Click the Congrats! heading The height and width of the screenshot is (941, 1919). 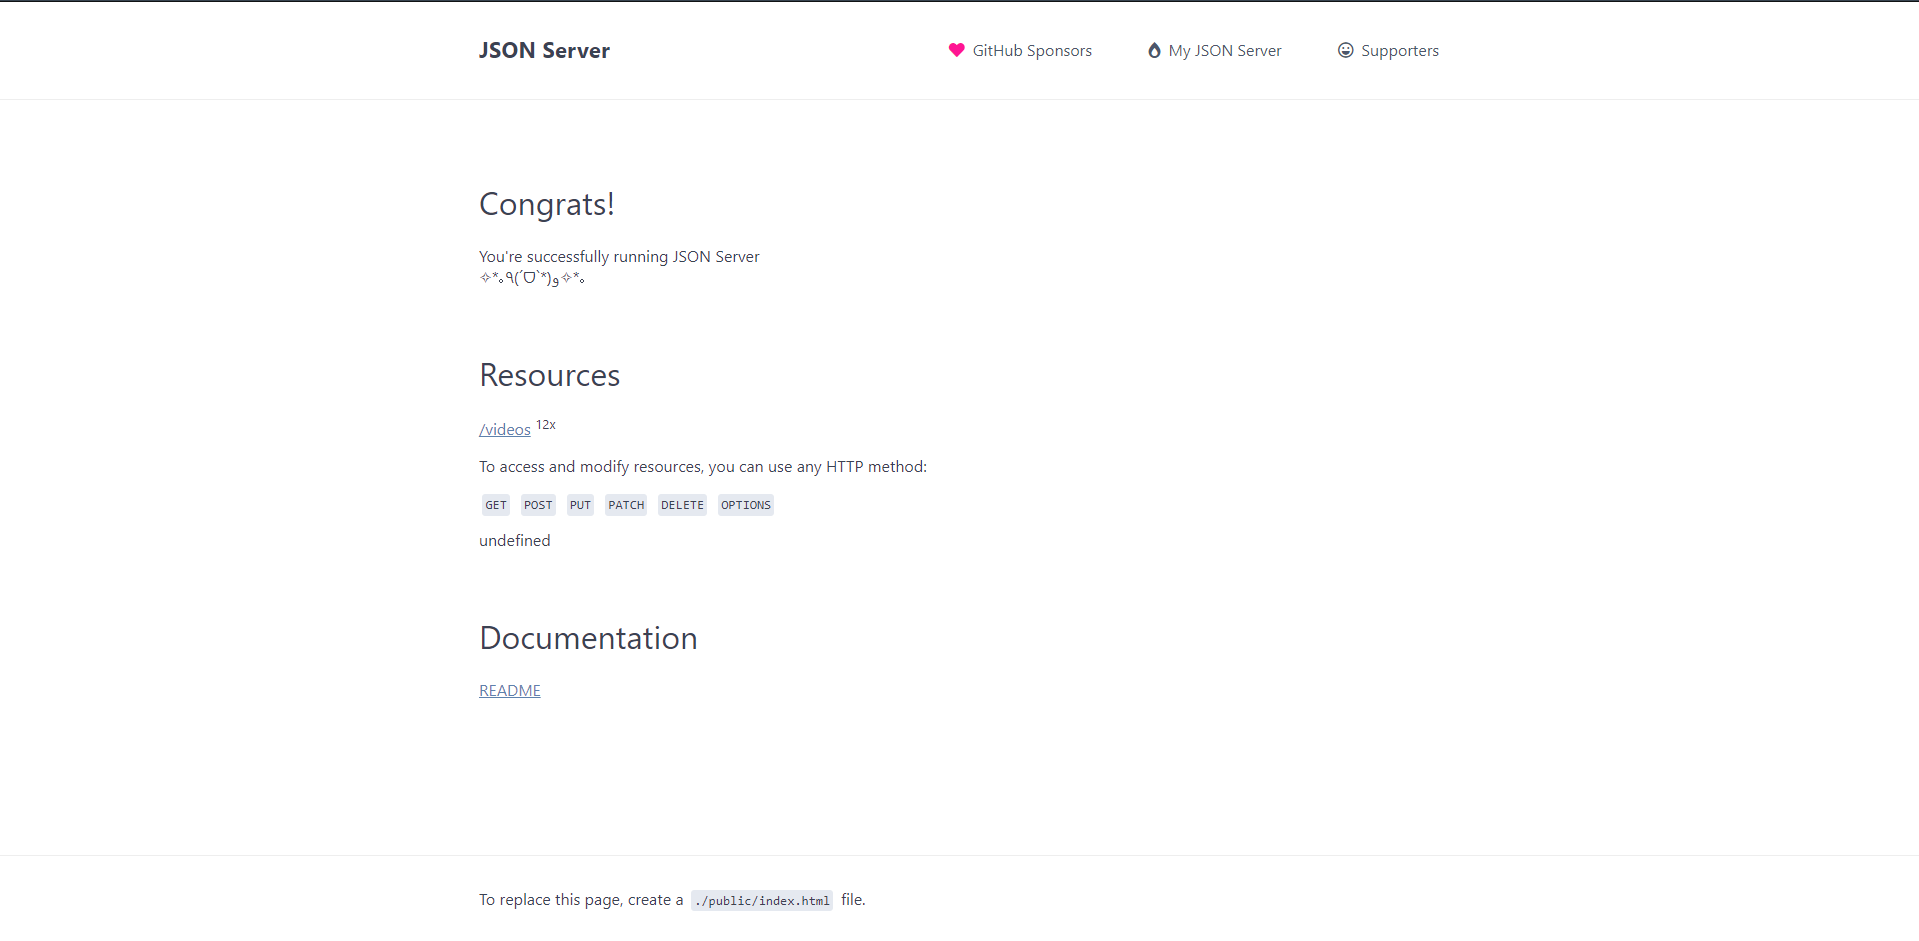(547, 204)
